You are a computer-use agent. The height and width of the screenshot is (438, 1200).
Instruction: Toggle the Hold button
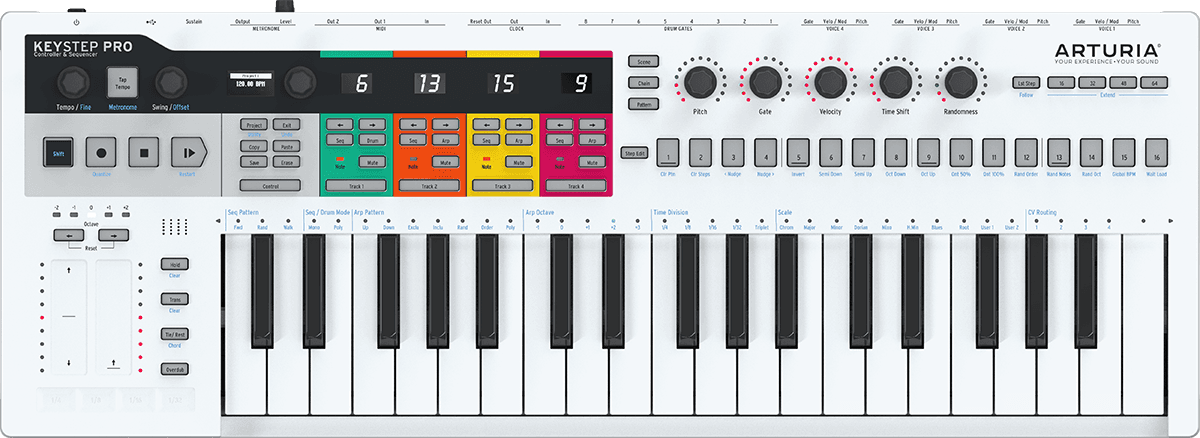coord(175,264)
